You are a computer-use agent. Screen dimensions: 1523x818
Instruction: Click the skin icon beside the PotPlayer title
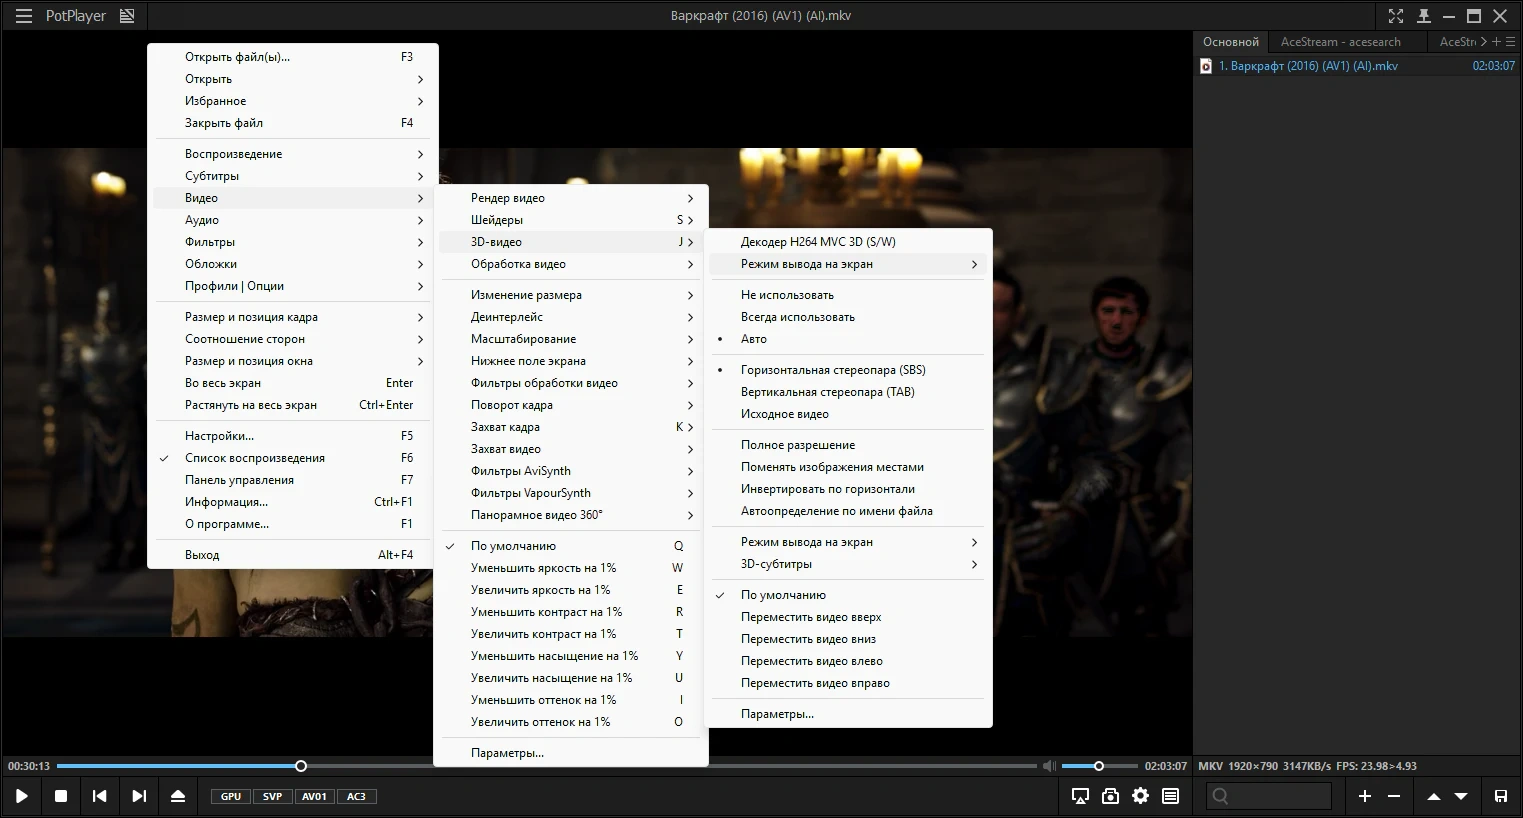[x=127, y=16]
